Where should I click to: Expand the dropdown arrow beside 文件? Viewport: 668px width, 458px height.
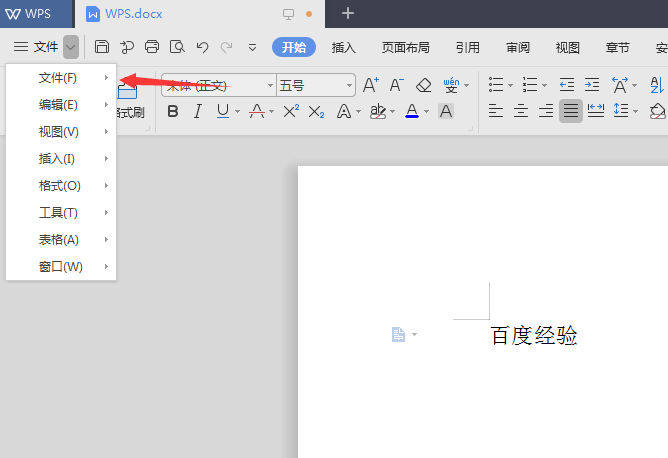click(x=71, y=47)
